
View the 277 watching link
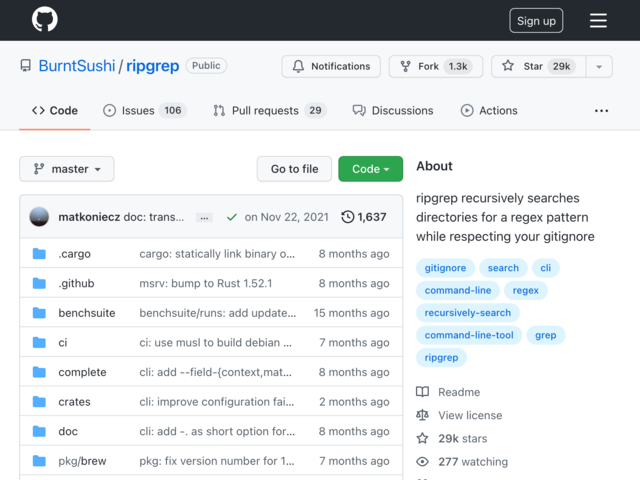462,462
